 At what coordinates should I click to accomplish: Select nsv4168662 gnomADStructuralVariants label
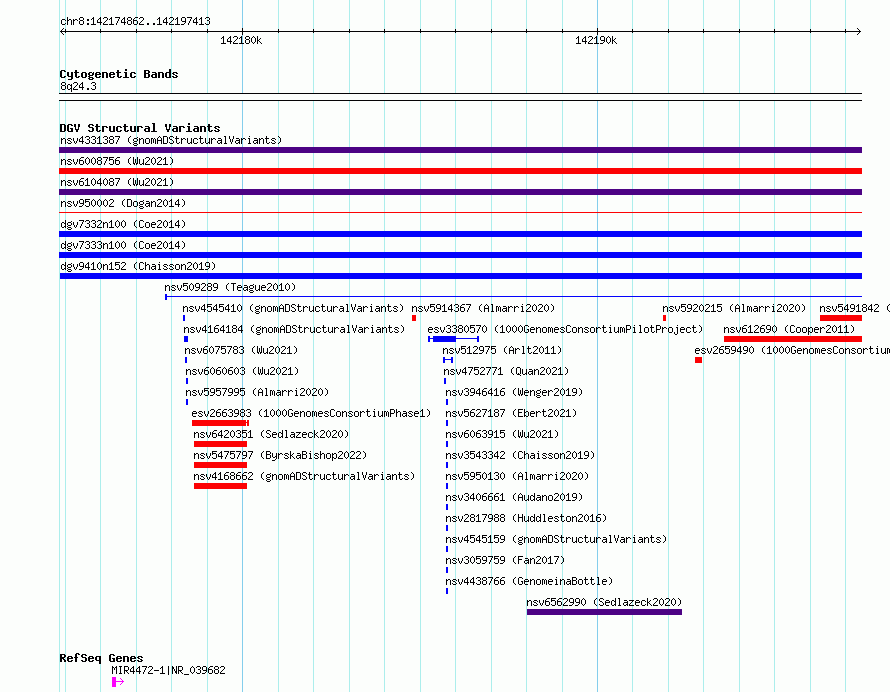304,476
